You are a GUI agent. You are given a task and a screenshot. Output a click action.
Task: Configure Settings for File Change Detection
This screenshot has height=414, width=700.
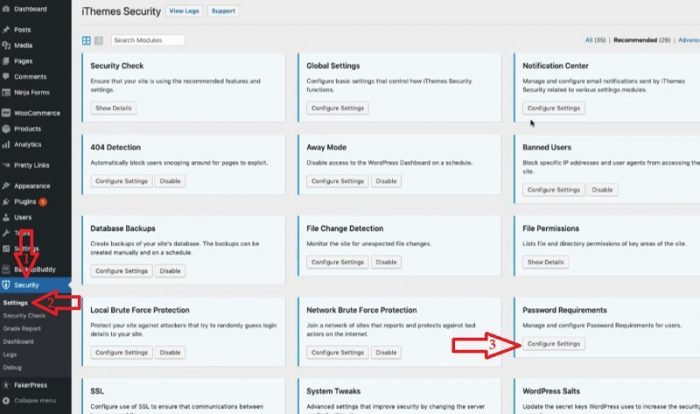click(338, 262)
